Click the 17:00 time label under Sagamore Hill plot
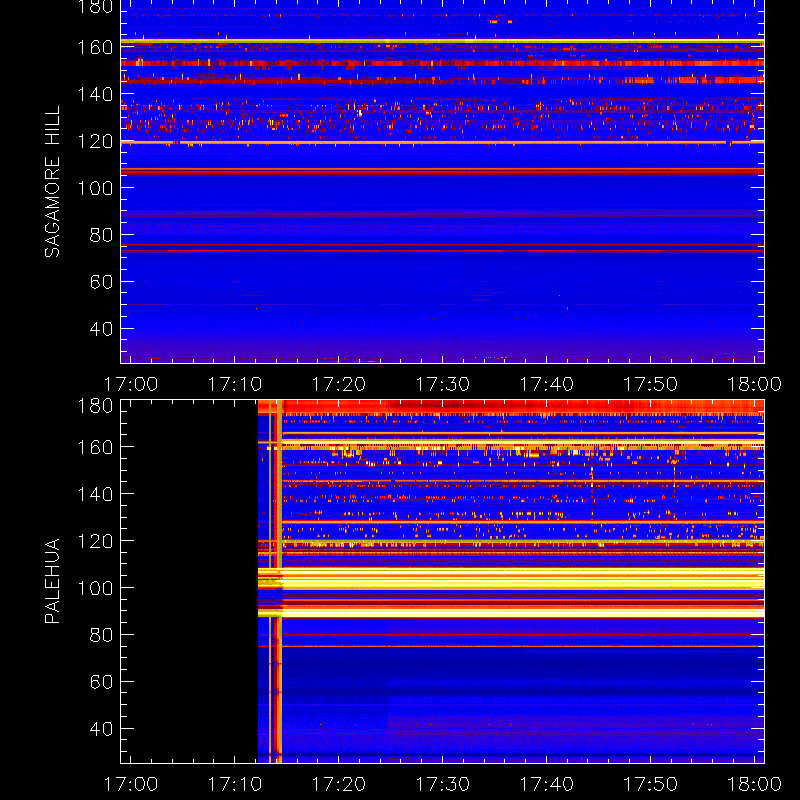The height and width of the screenshot is (800, 800). coord(131,384)
